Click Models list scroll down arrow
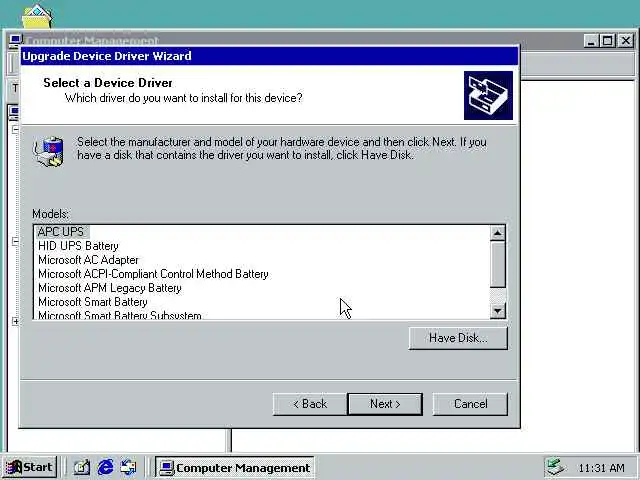 click(498, 311)
